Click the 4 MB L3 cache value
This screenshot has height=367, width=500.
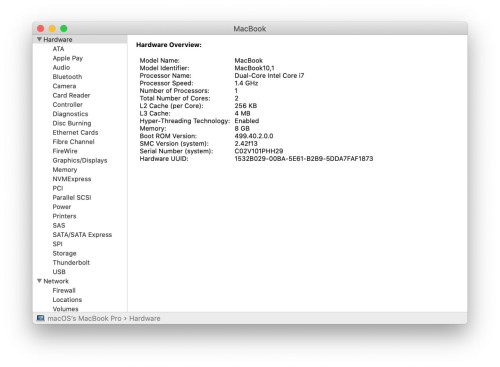tap(242, 113)
